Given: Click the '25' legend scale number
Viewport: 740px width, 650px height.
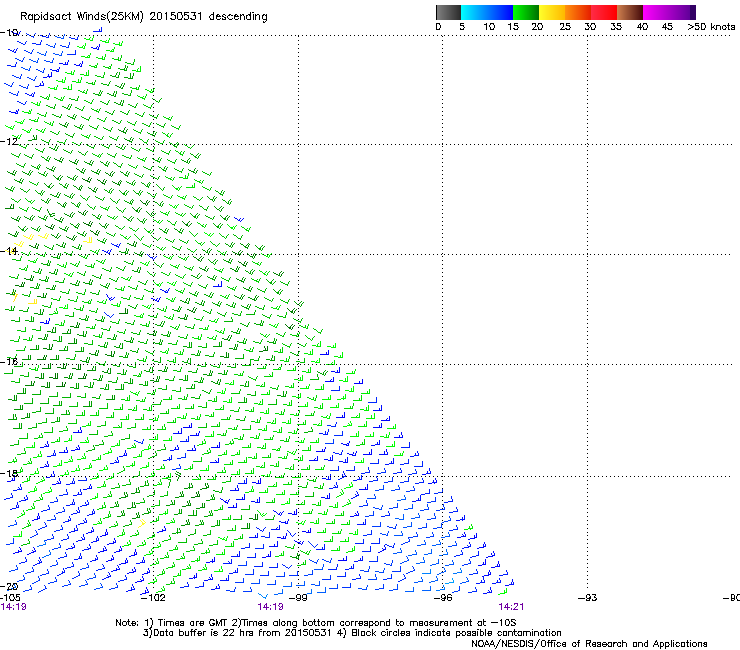Looking at the screenshot, I should (565, 27).
